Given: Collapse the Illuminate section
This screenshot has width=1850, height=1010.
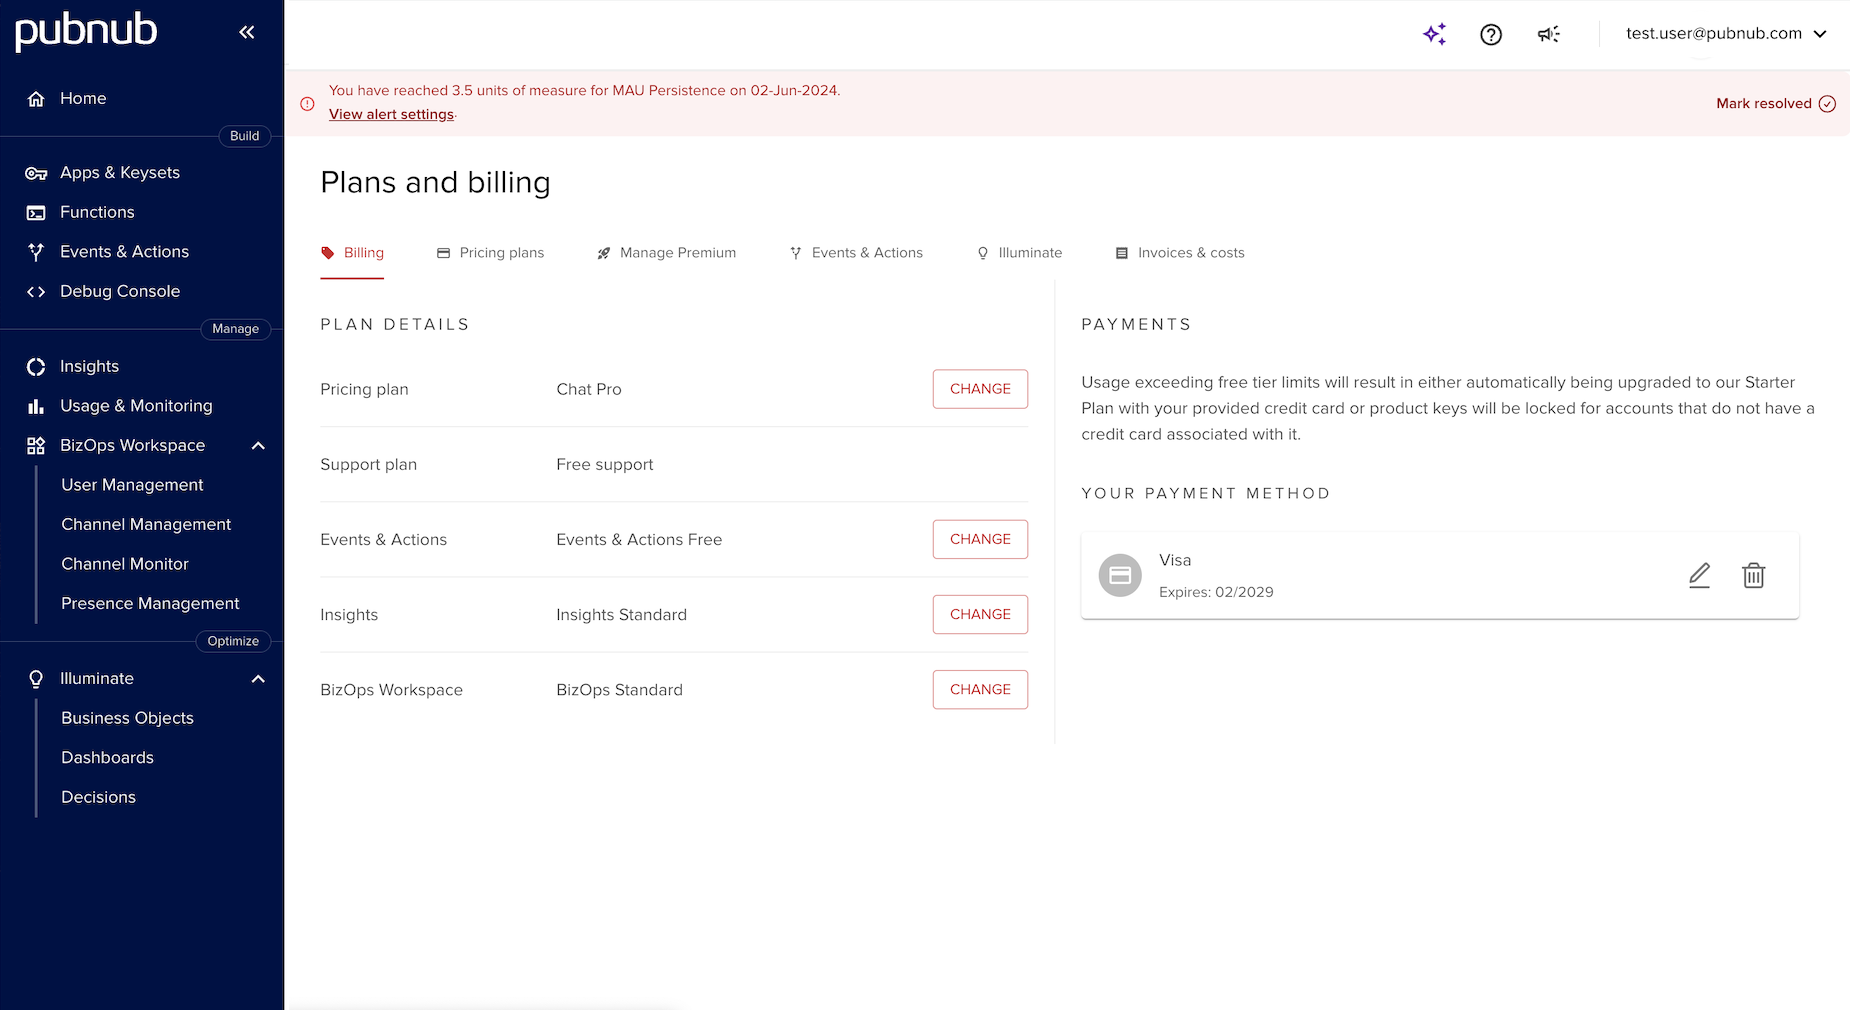Looking at the screenshot, I should 258,678.
